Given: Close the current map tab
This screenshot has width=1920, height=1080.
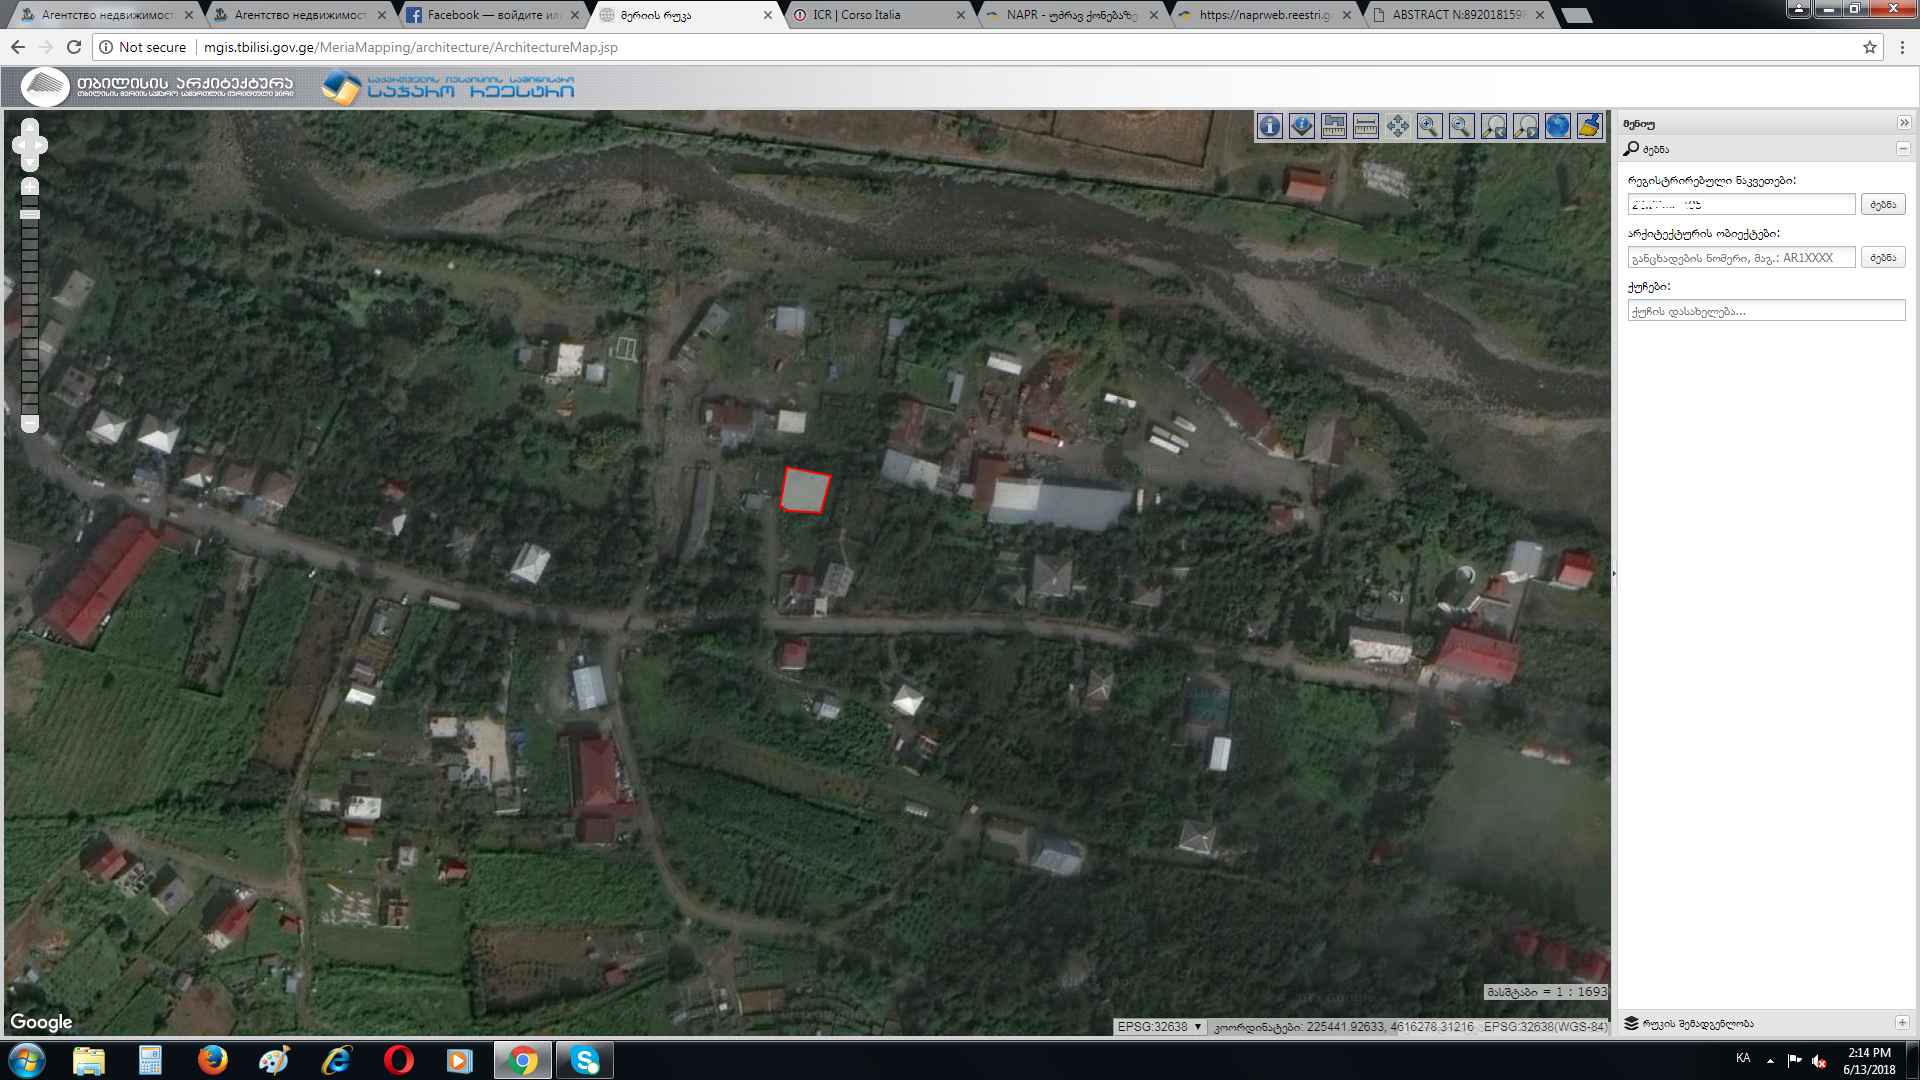Looking at the screenshot, I should coord(768,15).
